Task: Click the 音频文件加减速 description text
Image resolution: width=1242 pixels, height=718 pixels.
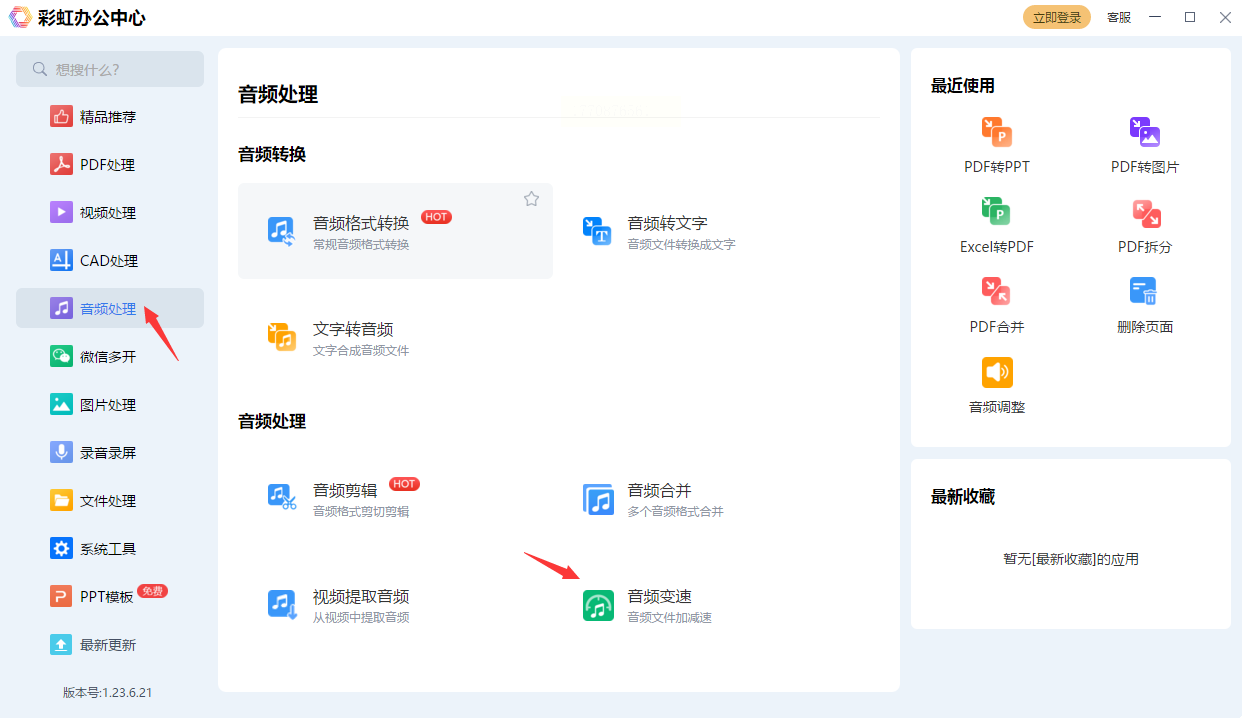Action: click(669, 617)
